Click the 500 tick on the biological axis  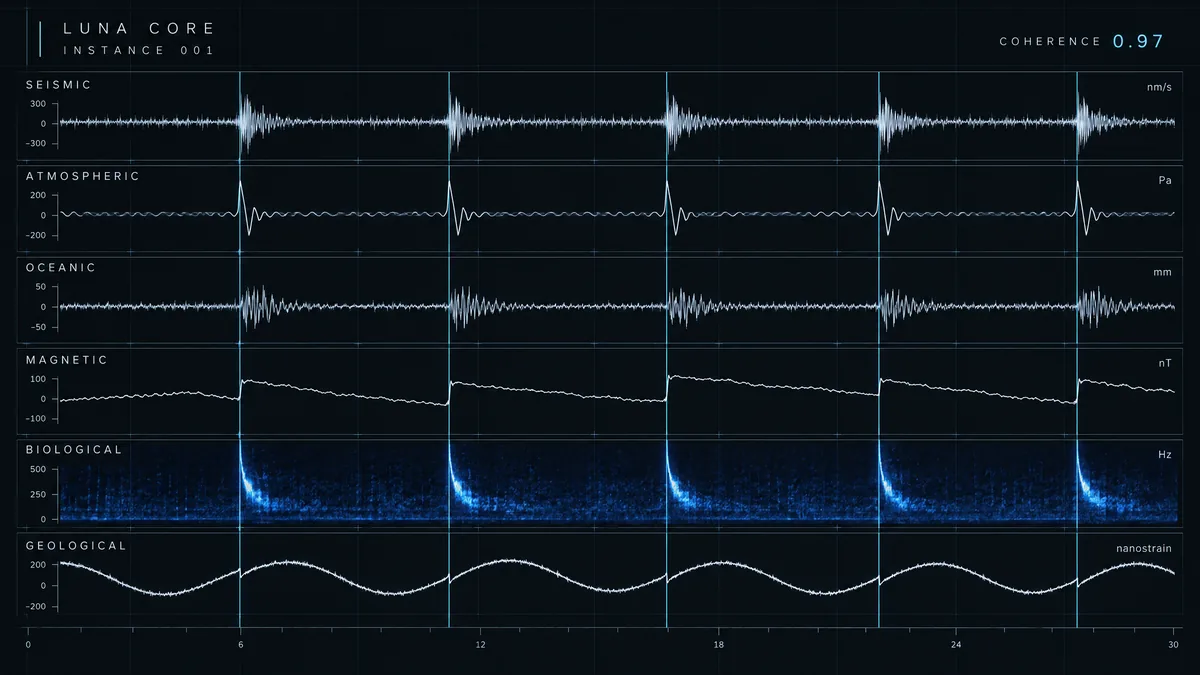coord(38,469)
